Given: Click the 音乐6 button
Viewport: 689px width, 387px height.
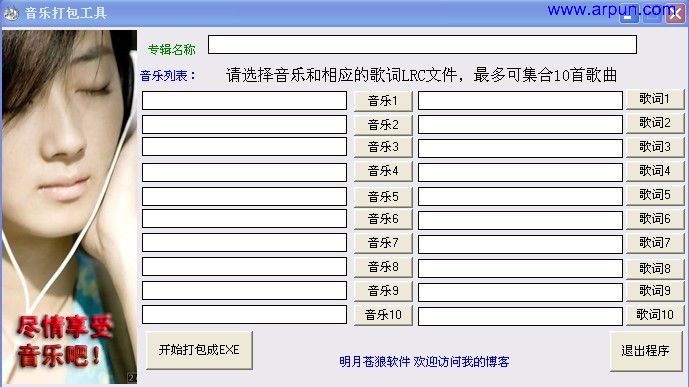Looking at the screenshot, I should pyautogui.click(x=383, y=219).
